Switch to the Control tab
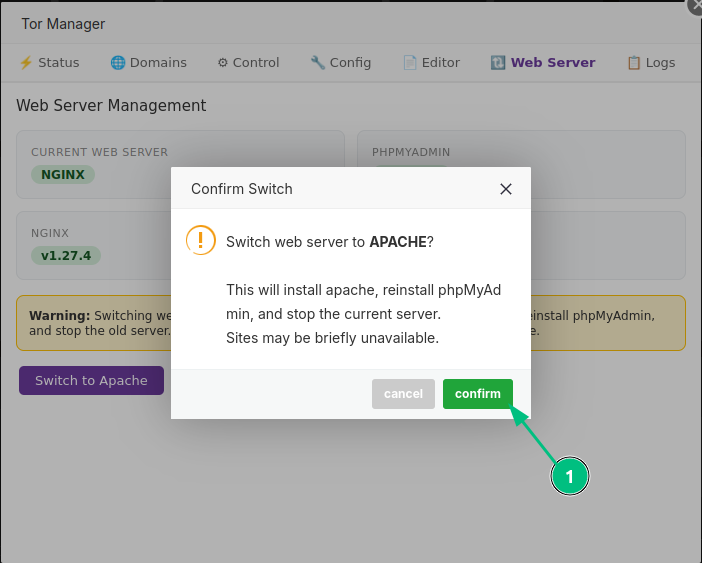Screen dimensions: 702x563 tap(248, 63)
